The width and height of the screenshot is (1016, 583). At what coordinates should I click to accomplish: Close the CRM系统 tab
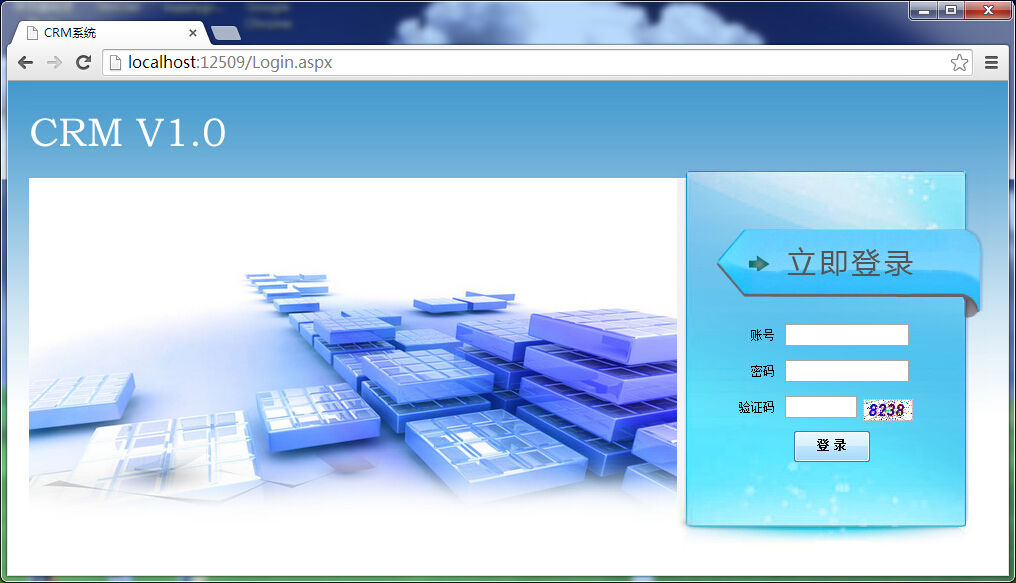click(193, 33)
